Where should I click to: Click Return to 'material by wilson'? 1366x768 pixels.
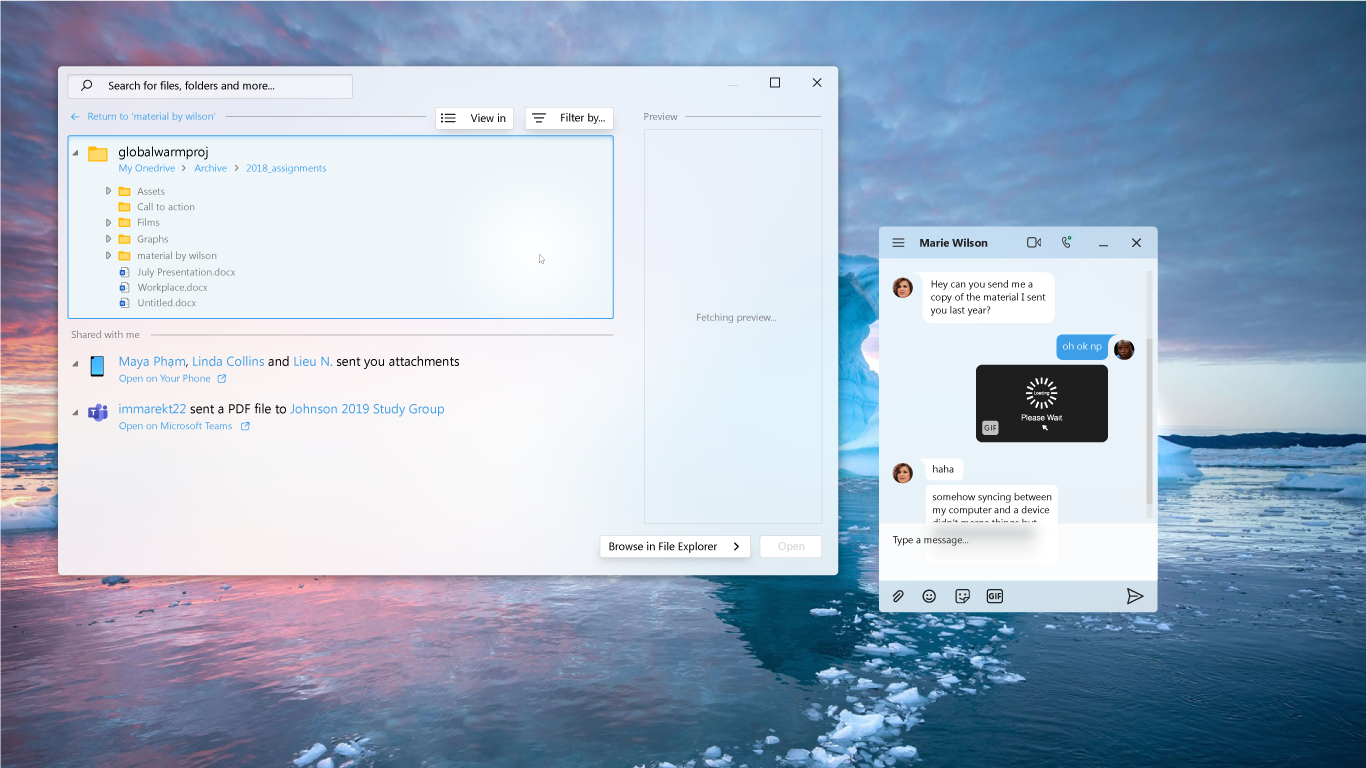[151, 116]
